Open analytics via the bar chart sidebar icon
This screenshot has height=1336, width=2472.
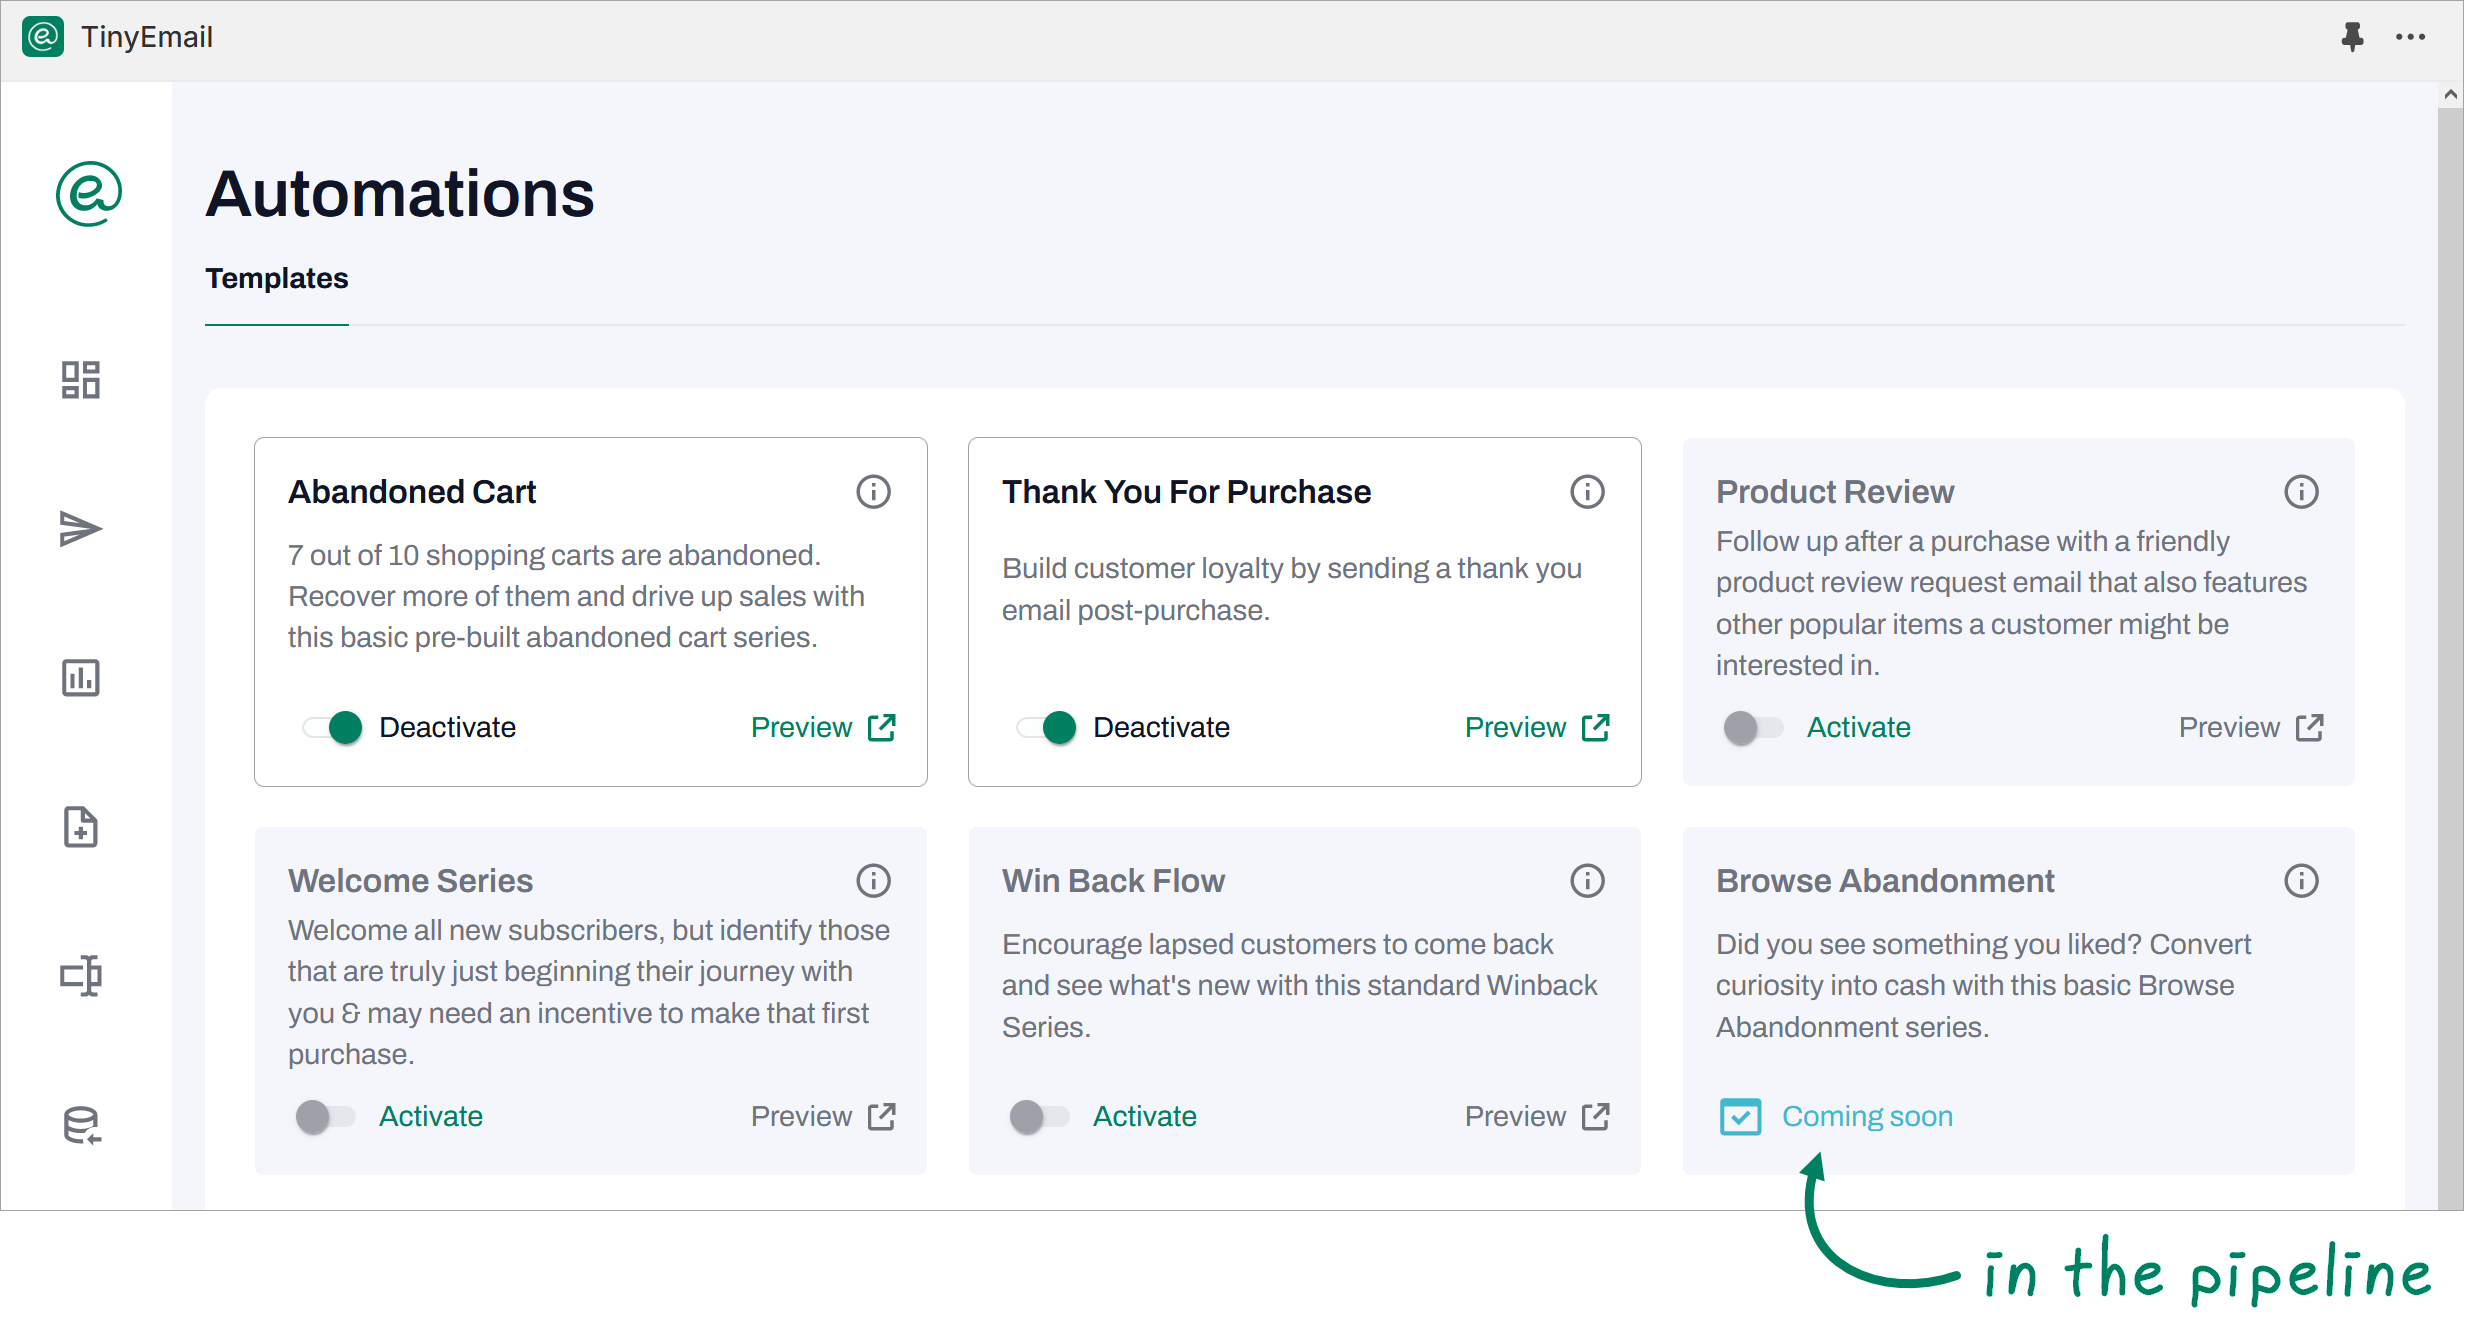click(x=81, y=679)
